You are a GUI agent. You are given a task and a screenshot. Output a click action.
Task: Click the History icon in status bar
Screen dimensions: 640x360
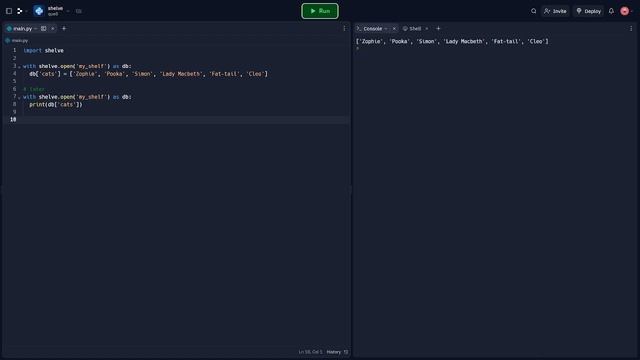tap(346, 352)
